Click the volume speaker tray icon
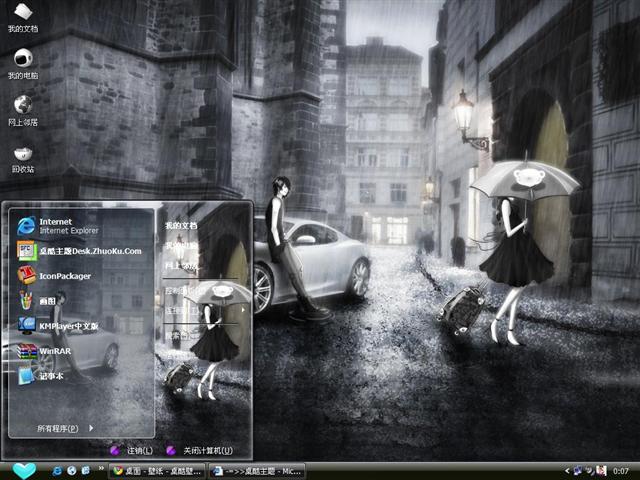Viewport: 640px width, 480px height. click(590, 471)
